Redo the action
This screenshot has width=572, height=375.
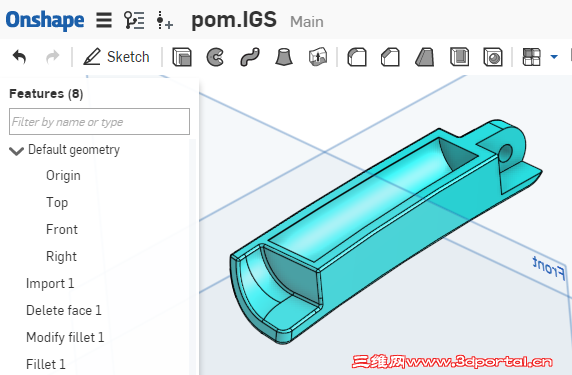tap(53, 57)
